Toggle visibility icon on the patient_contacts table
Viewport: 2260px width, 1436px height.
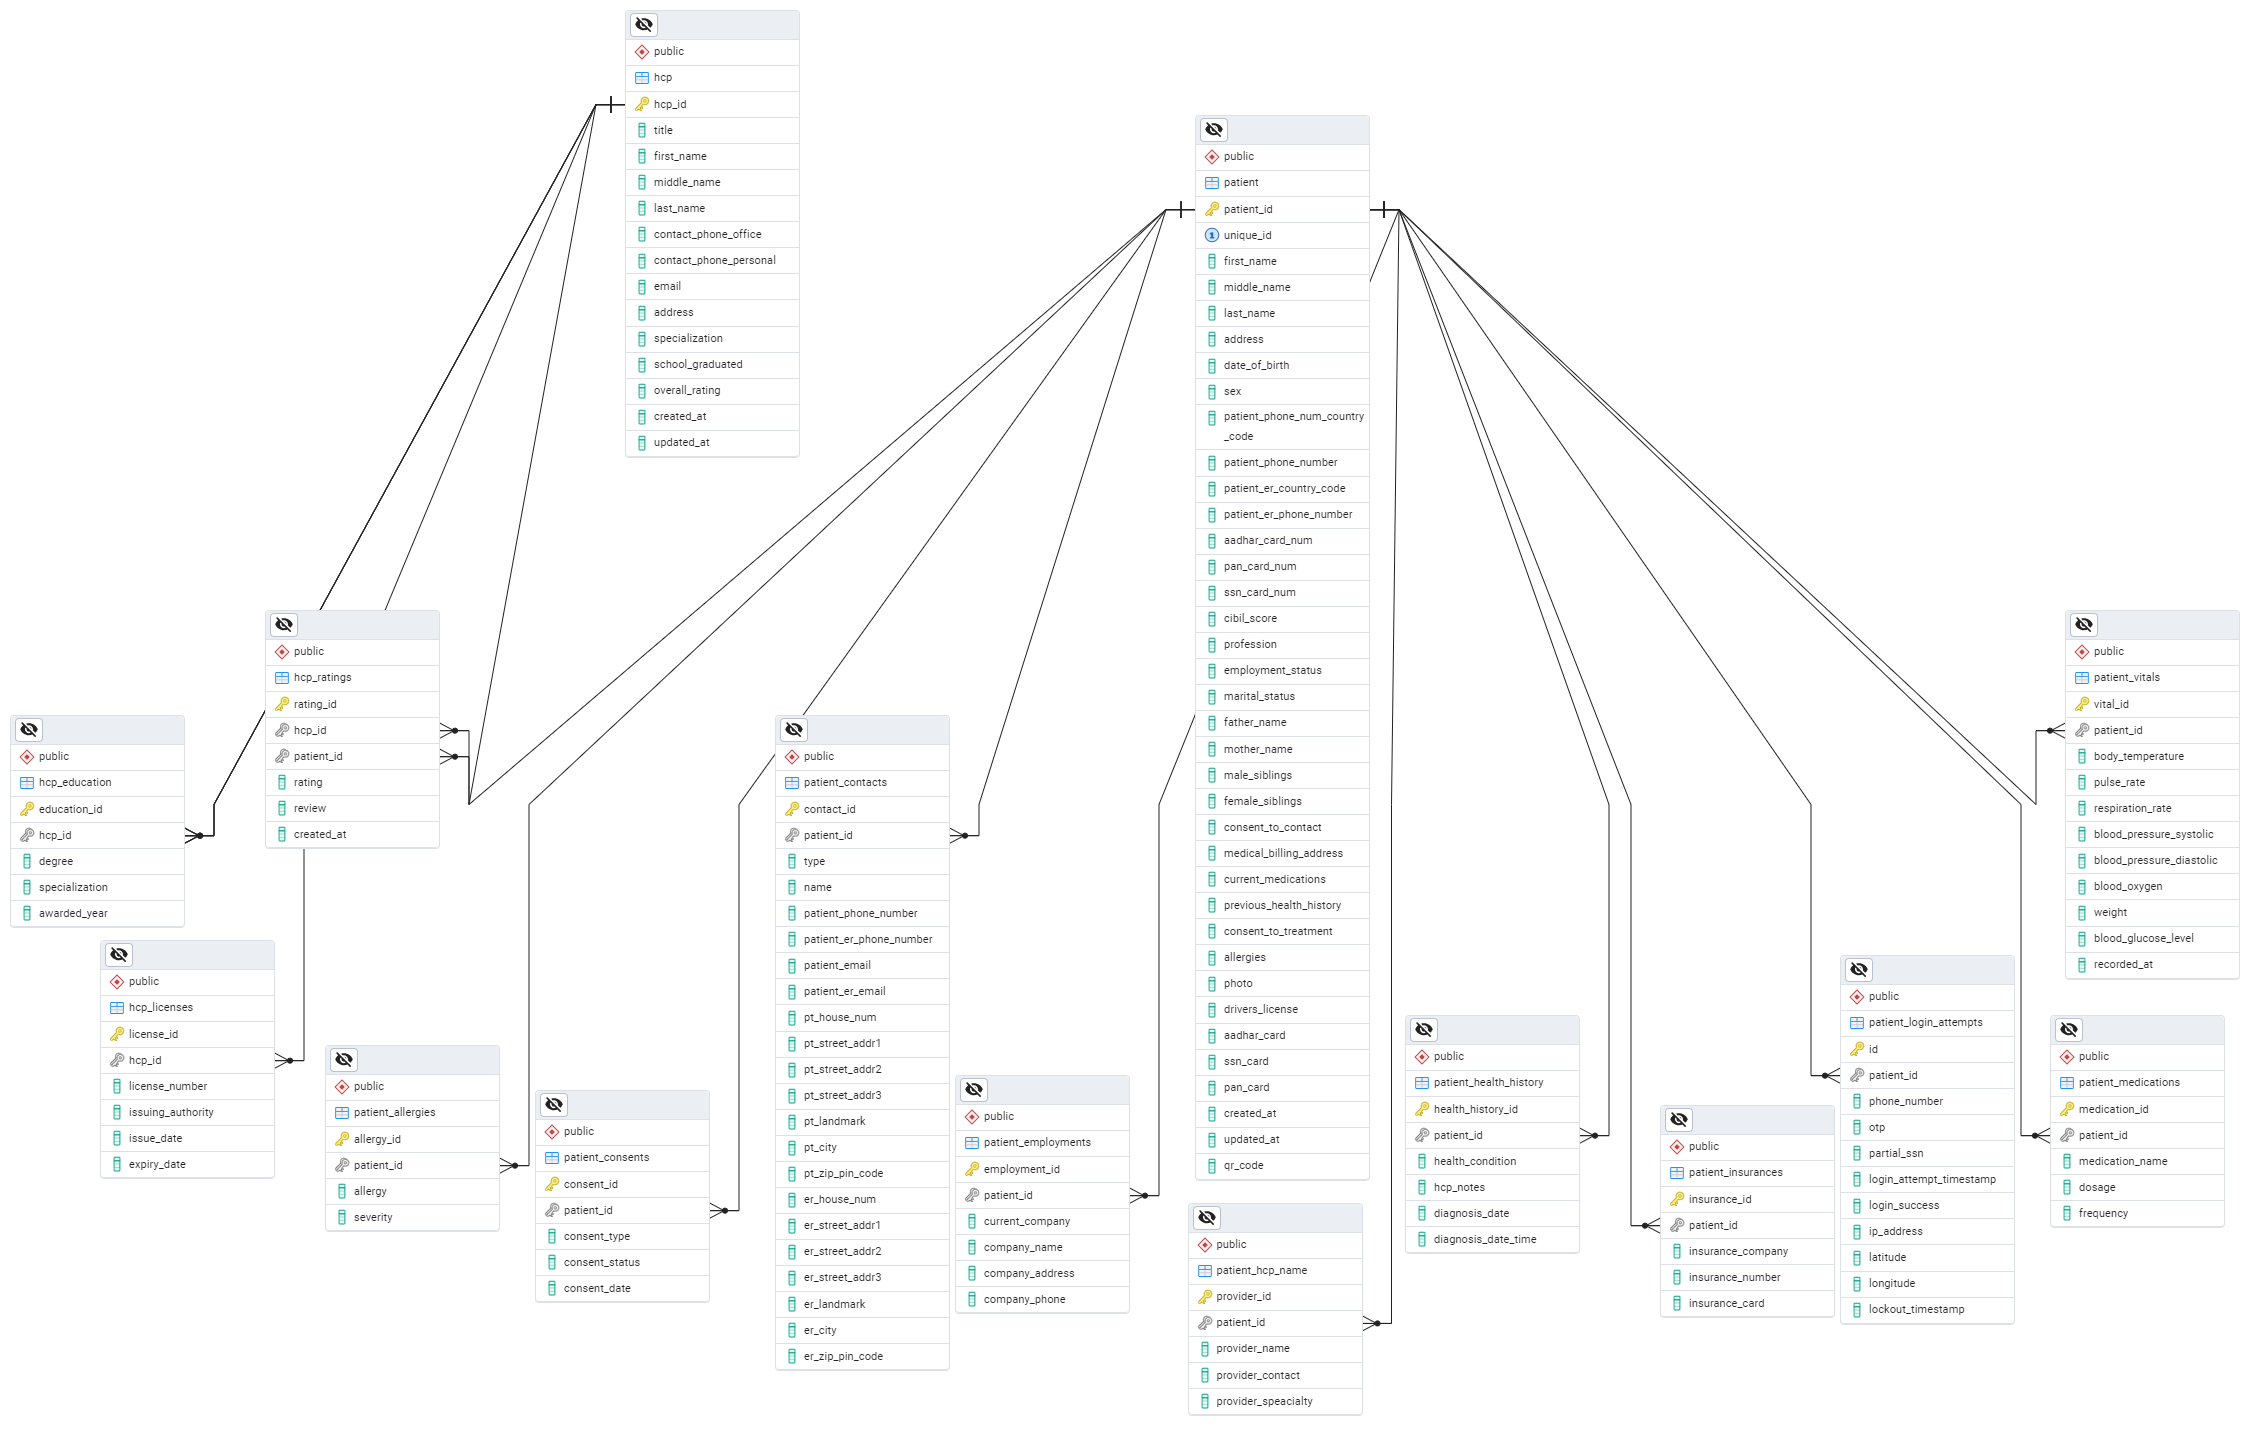pyautogui.click(x=794, y=730)
